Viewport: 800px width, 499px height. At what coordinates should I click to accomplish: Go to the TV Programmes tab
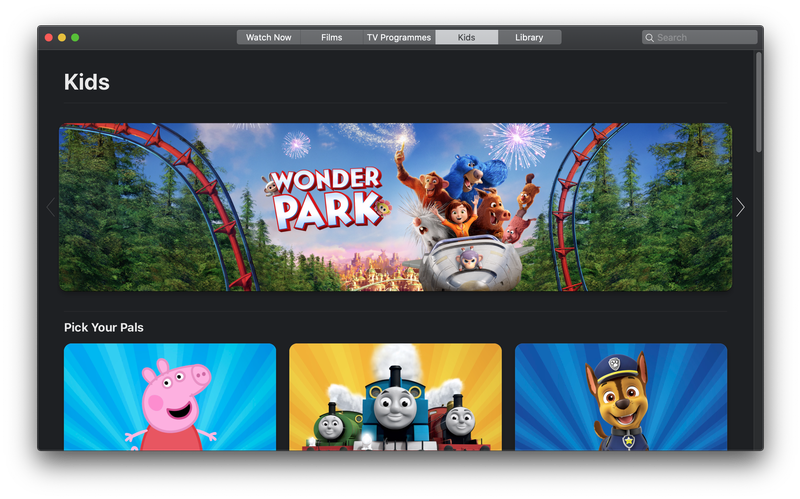click(398, 37)
